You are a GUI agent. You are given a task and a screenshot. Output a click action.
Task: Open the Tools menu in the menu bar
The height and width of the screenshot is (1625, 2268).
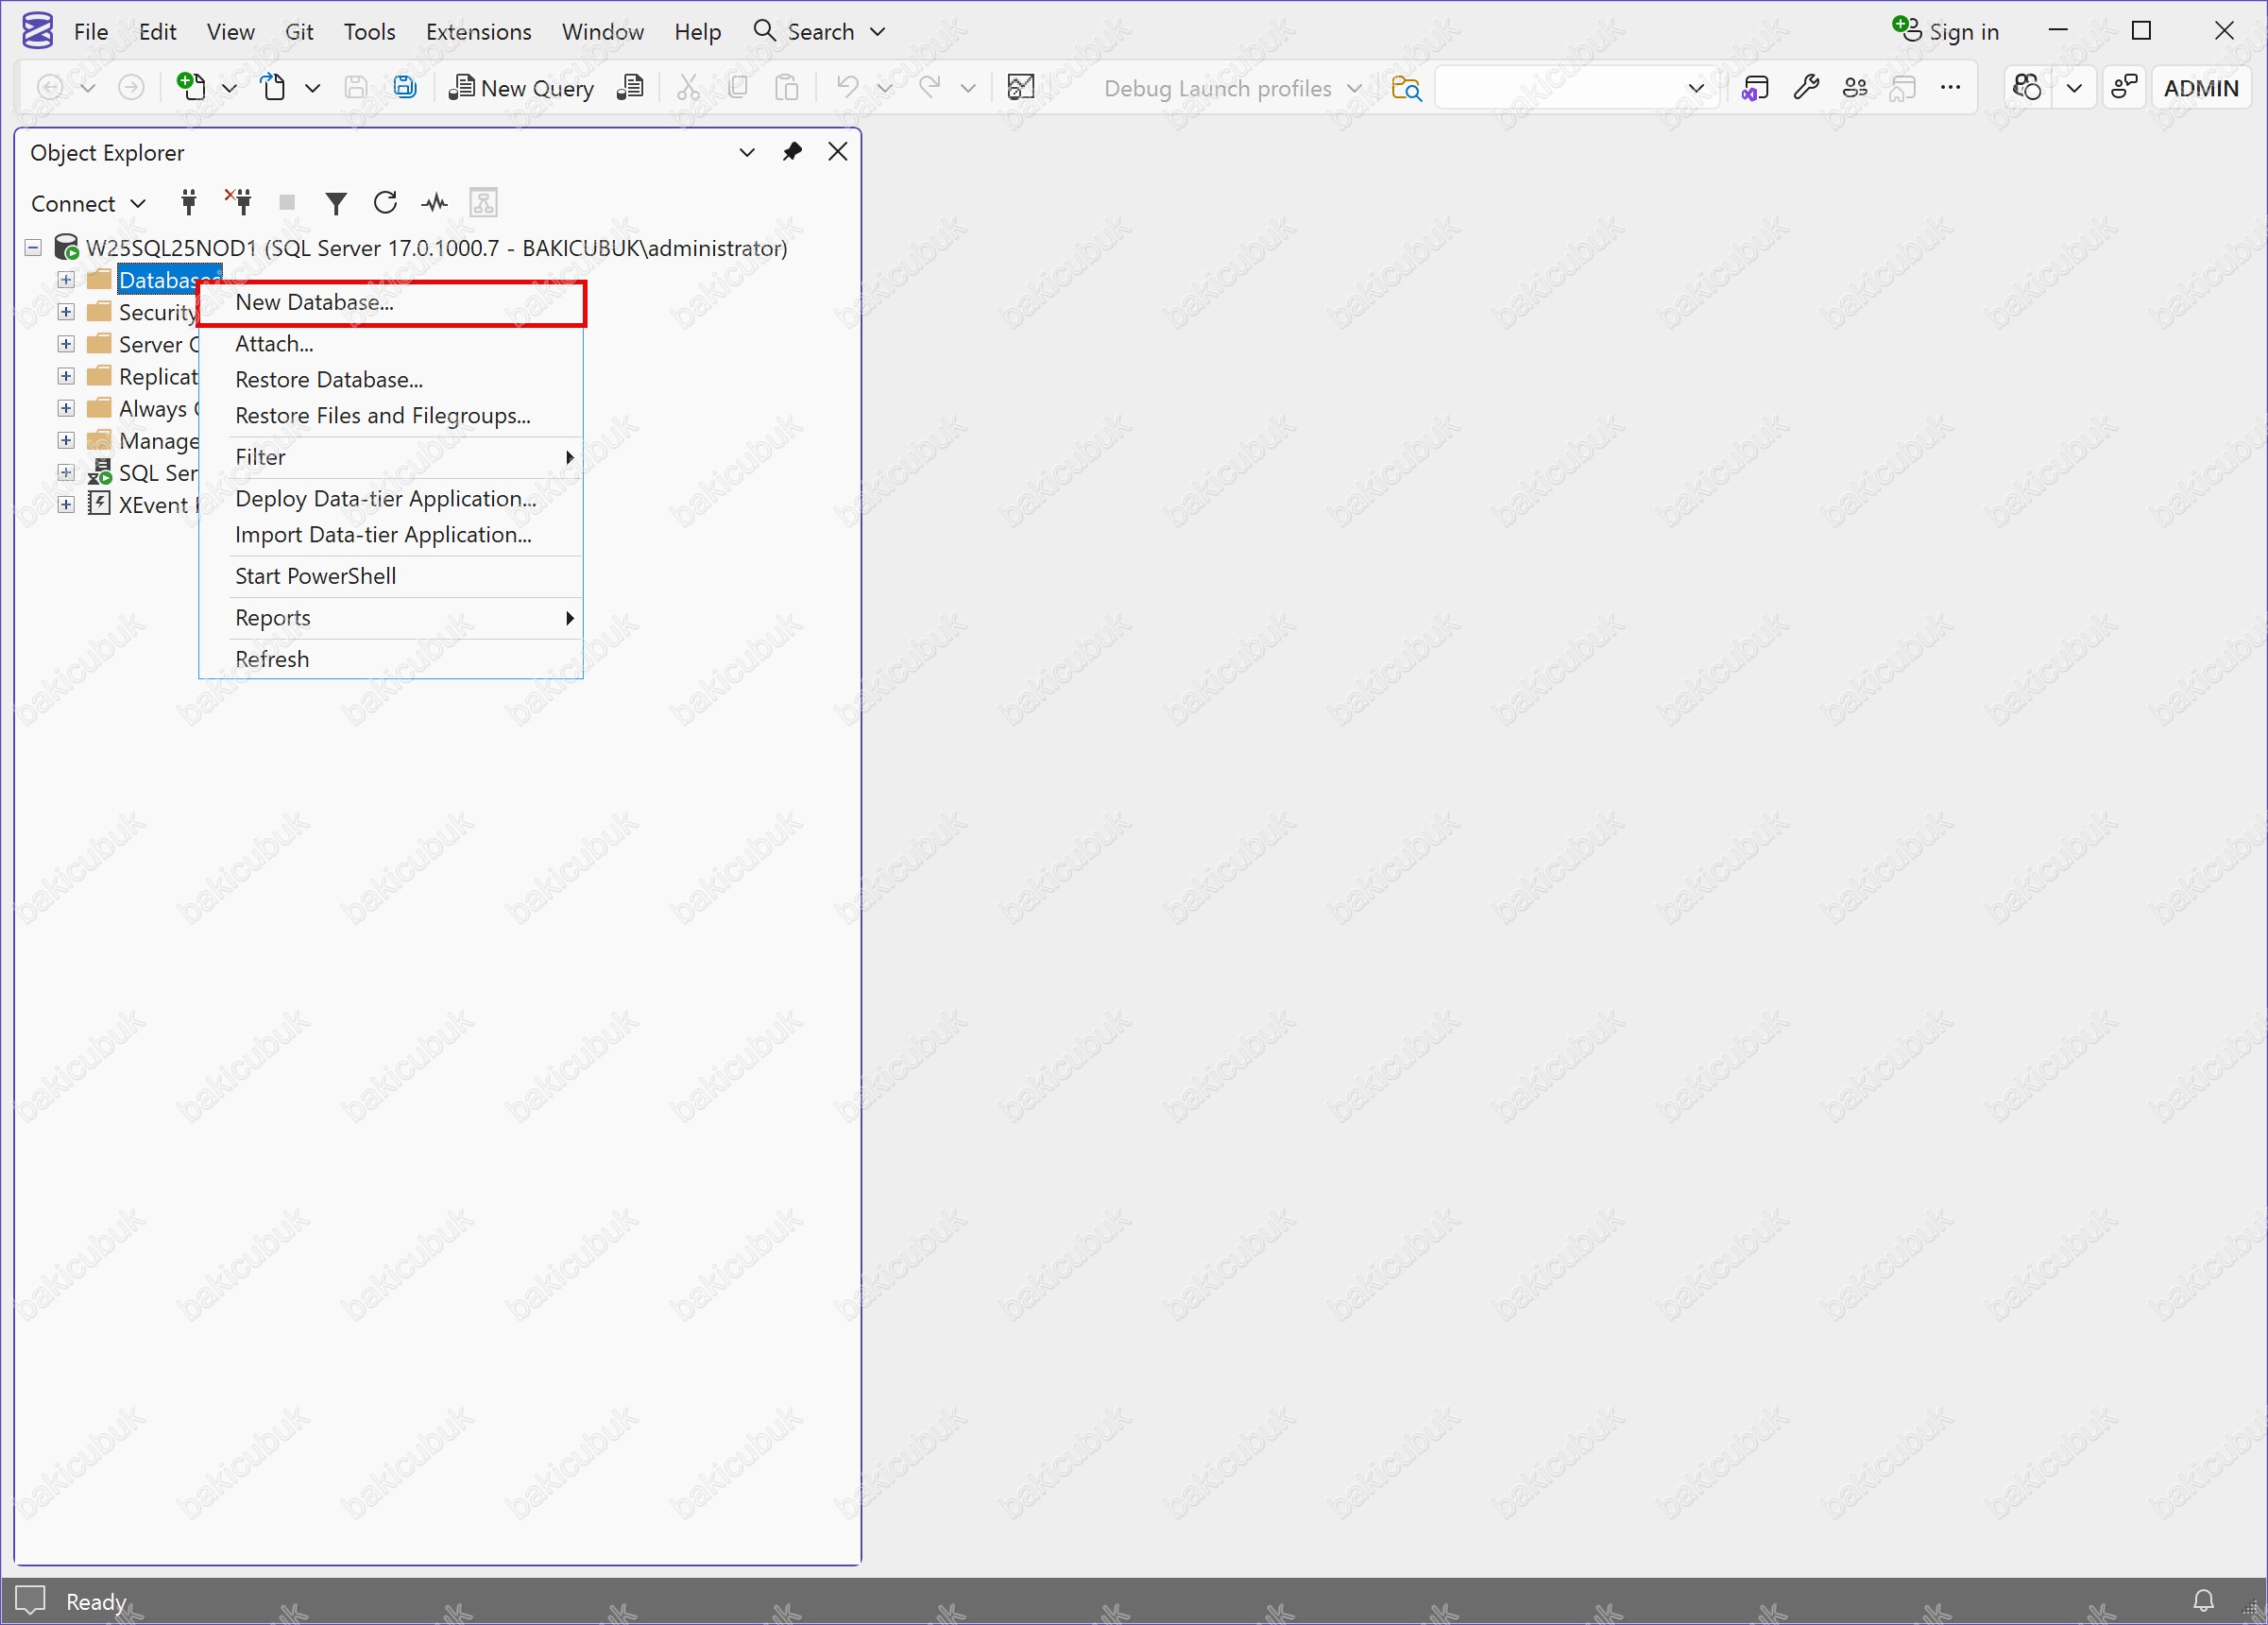coord(369,32)
